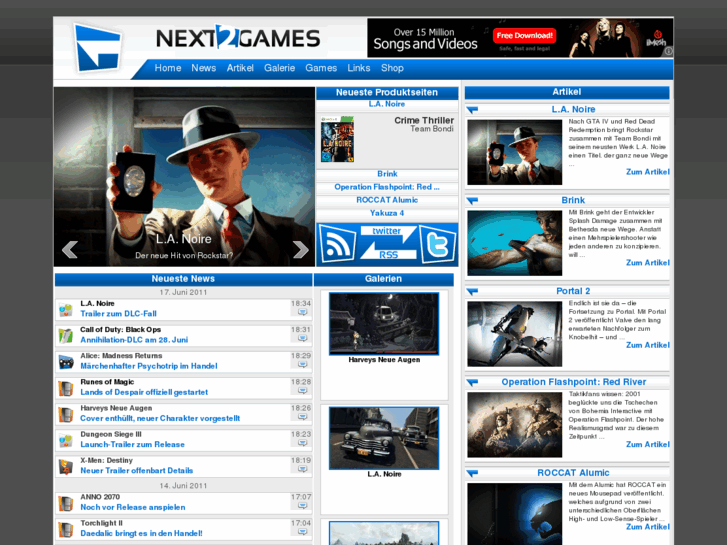Click the icon beside Call of Duty: Black Ops

point(66,336)
